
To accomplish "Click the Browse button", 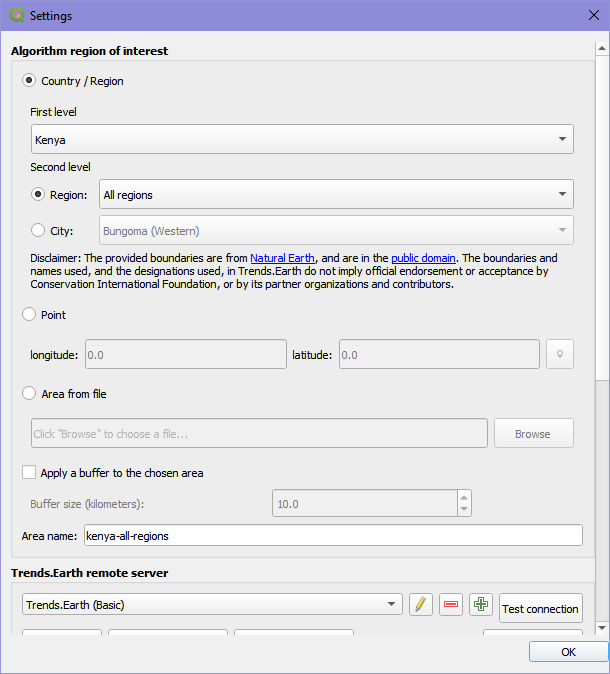I will pyautogui.click(x=533, y=433).
